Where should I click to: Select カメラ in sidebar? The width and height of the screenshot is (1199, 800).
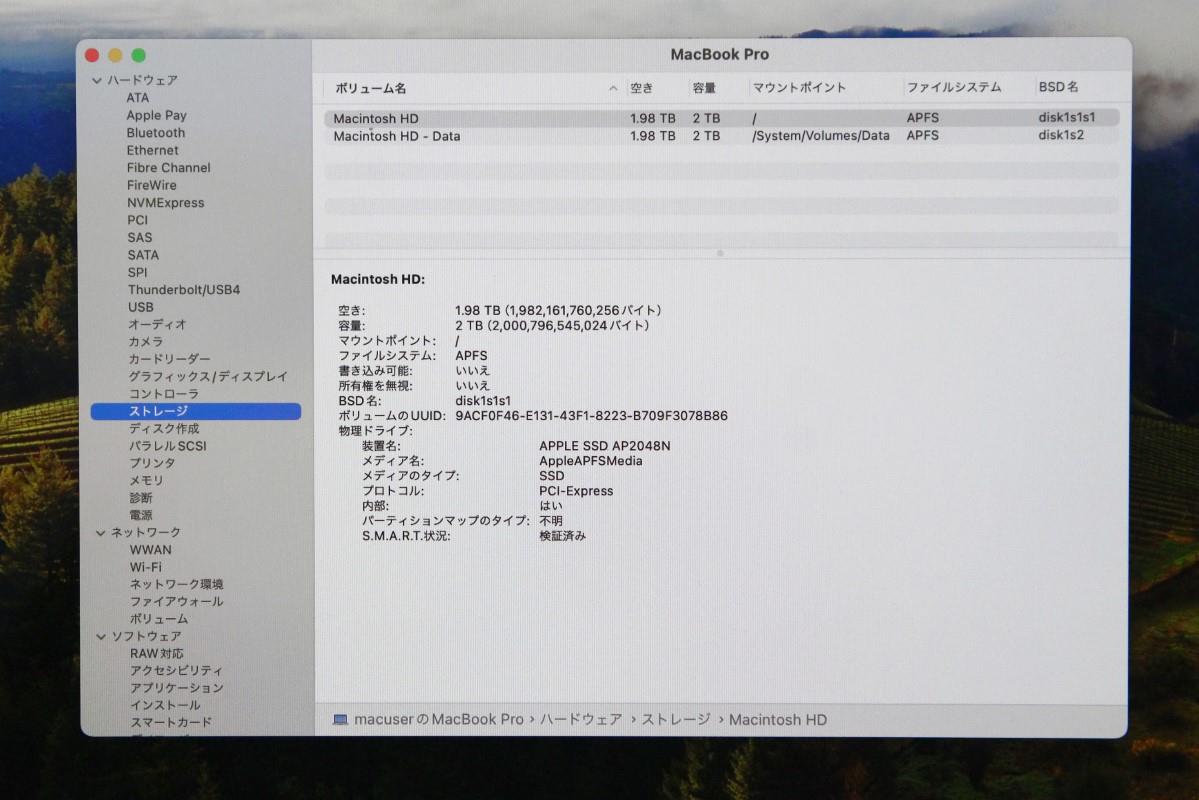click(x=145, y=342)
